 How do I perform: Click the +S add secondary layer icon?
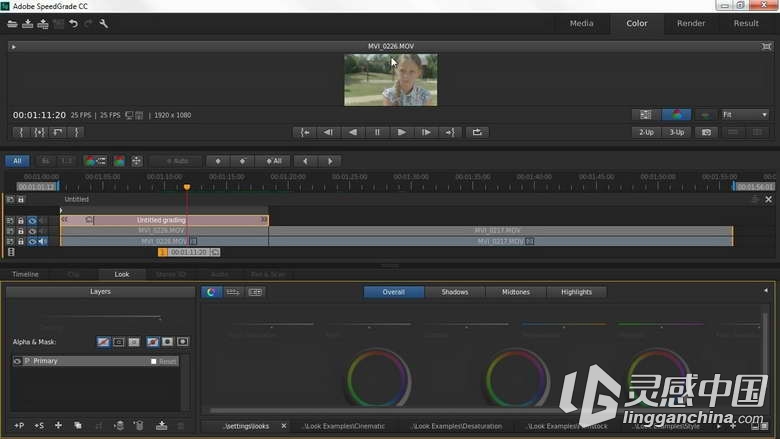pos(39,426)
